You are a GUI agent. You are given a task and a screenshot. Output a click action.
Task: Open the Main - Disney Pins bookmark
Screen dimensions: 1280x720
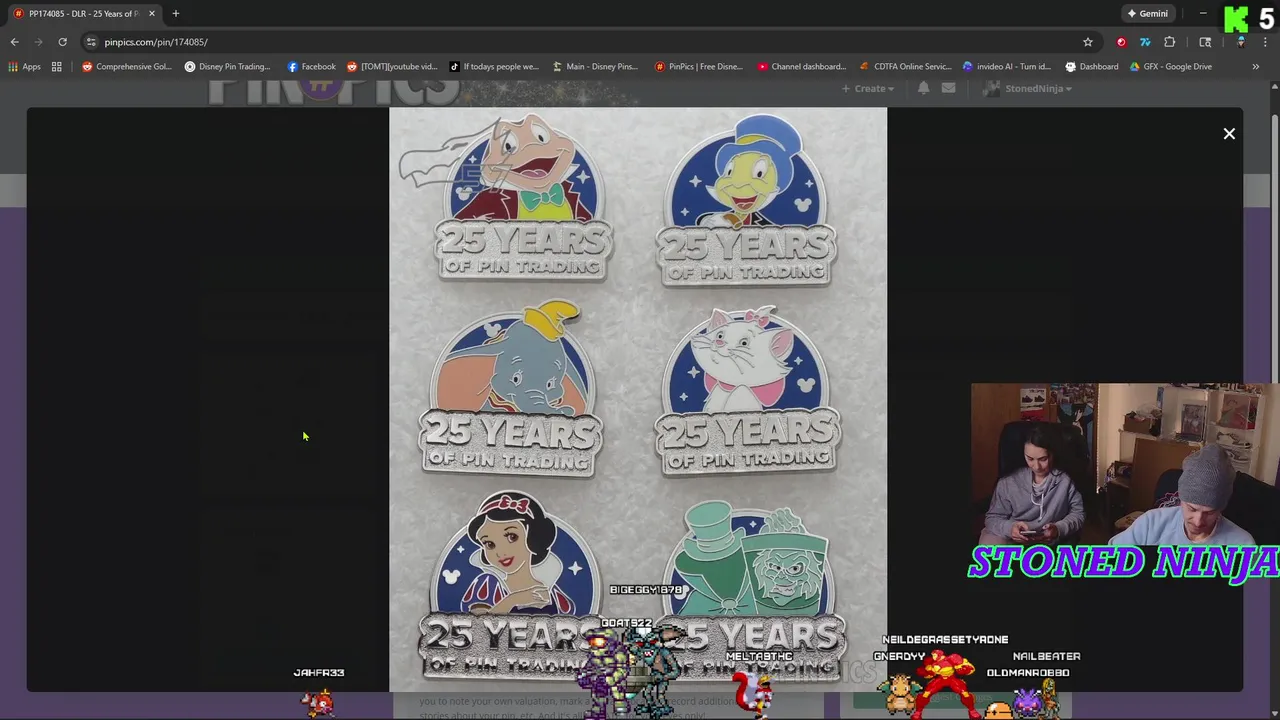[595, 67]
